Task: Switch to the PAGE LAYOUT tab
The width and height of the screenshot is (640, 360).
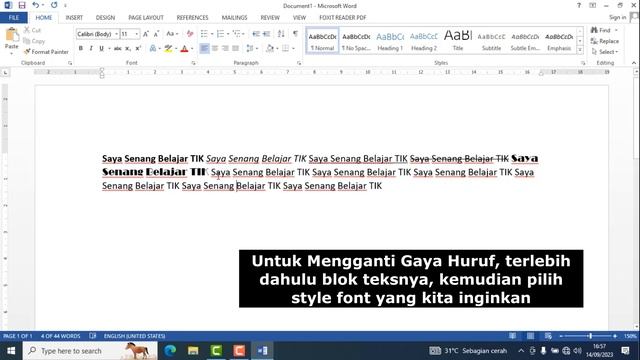Action: (x=146, y=18)
